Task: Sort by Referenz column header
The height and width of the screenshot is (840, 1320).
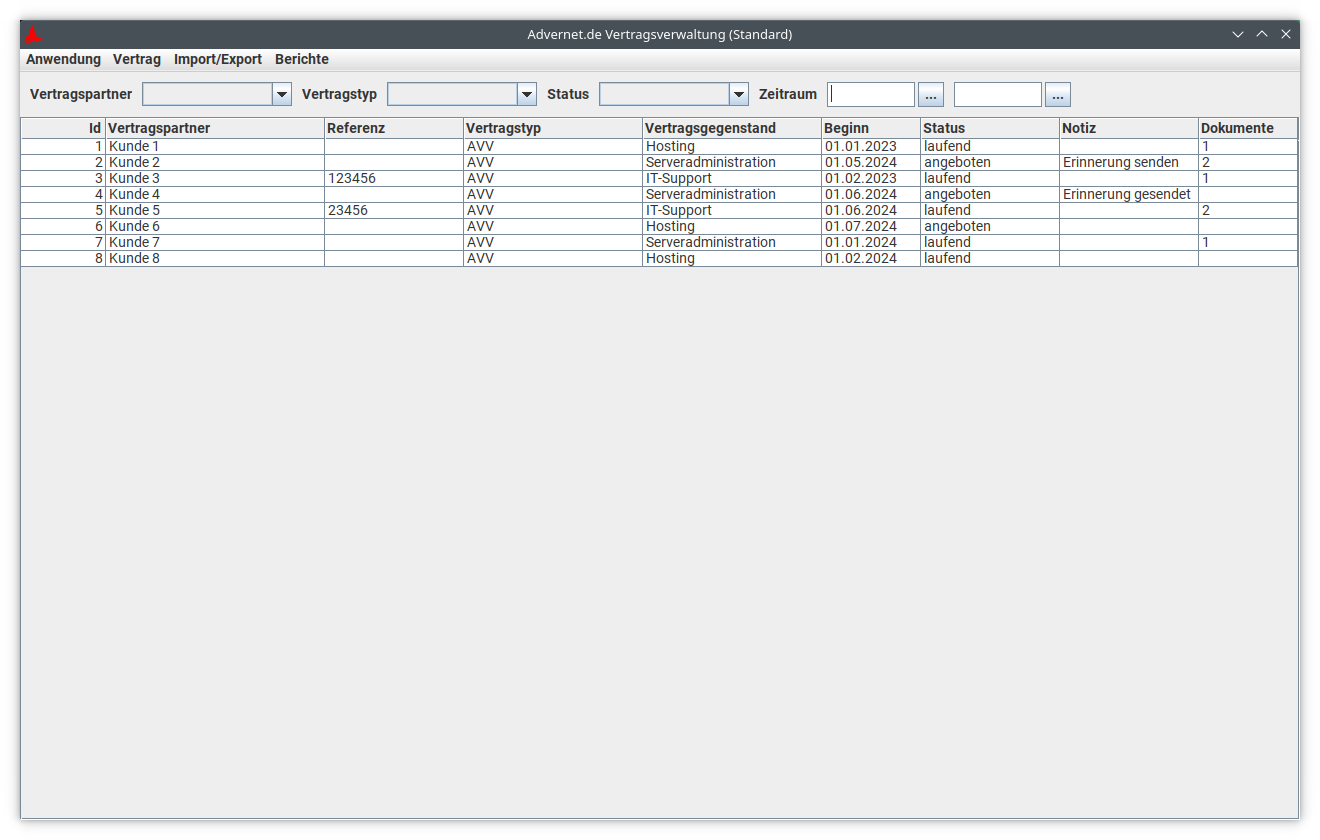Action: tap(394, 128)
